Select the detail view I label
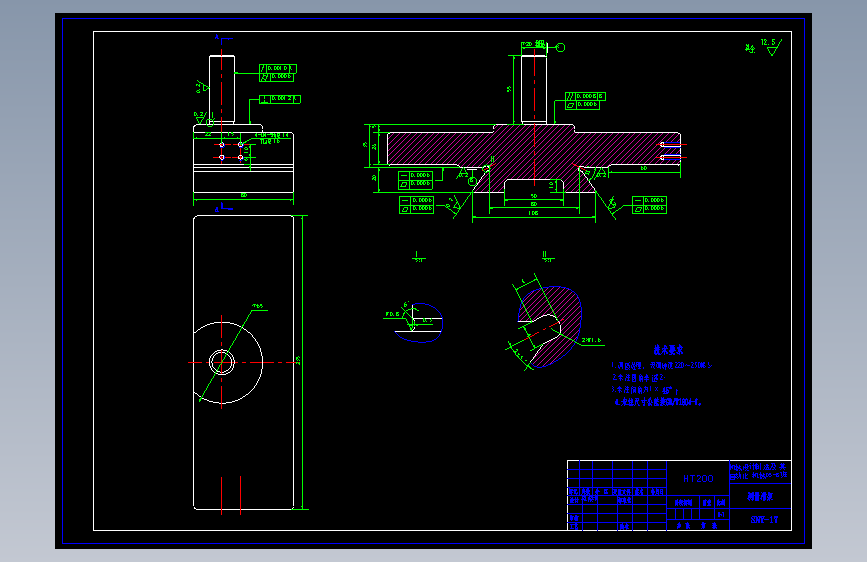867x562 pixels. pyautogui.click(x=417, y=256)
